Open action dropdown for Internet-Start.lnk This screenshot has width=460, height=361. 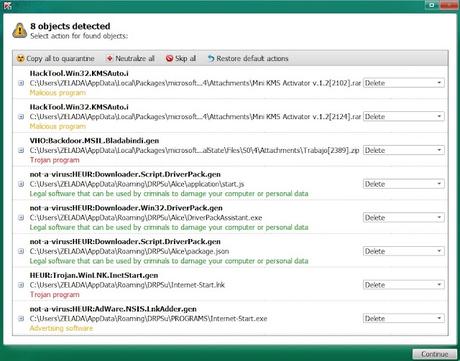click(x=403, y=285)
